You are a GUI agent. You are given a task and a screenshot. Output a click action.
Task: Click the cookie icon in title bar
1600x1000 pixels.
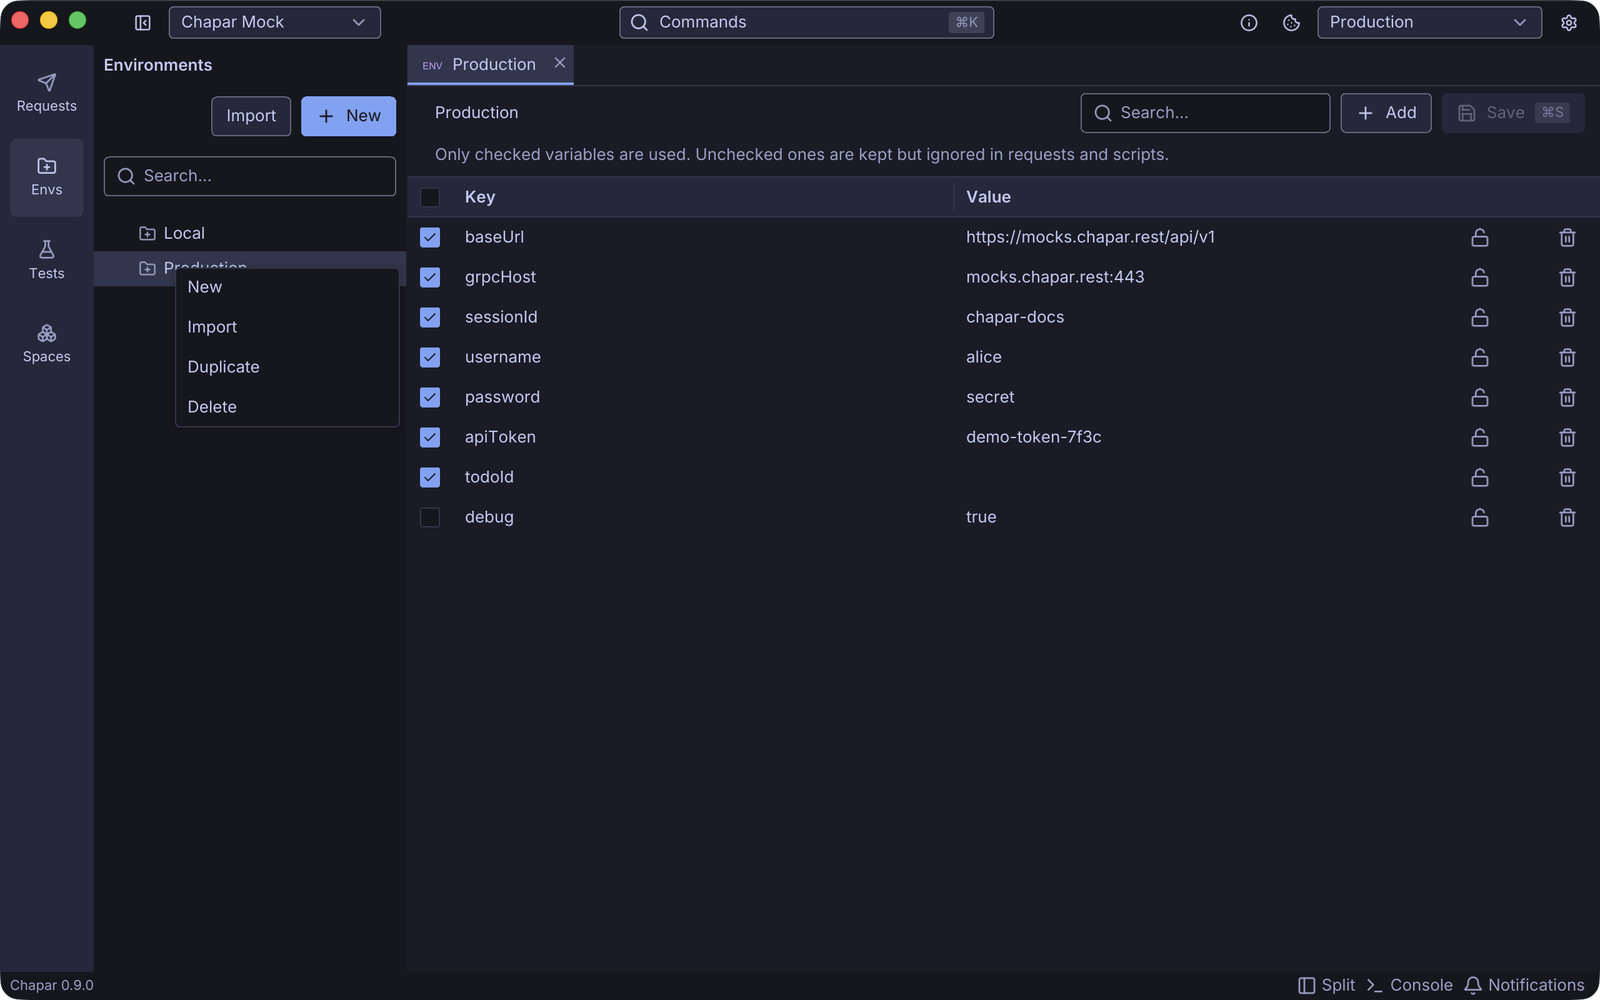tap(1291, 23)
